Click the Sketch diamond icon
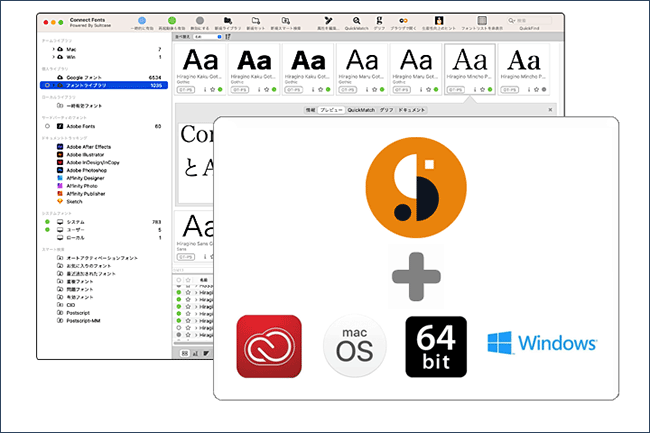This screenshot has height=433, width=650. click(x=60, y=201)
